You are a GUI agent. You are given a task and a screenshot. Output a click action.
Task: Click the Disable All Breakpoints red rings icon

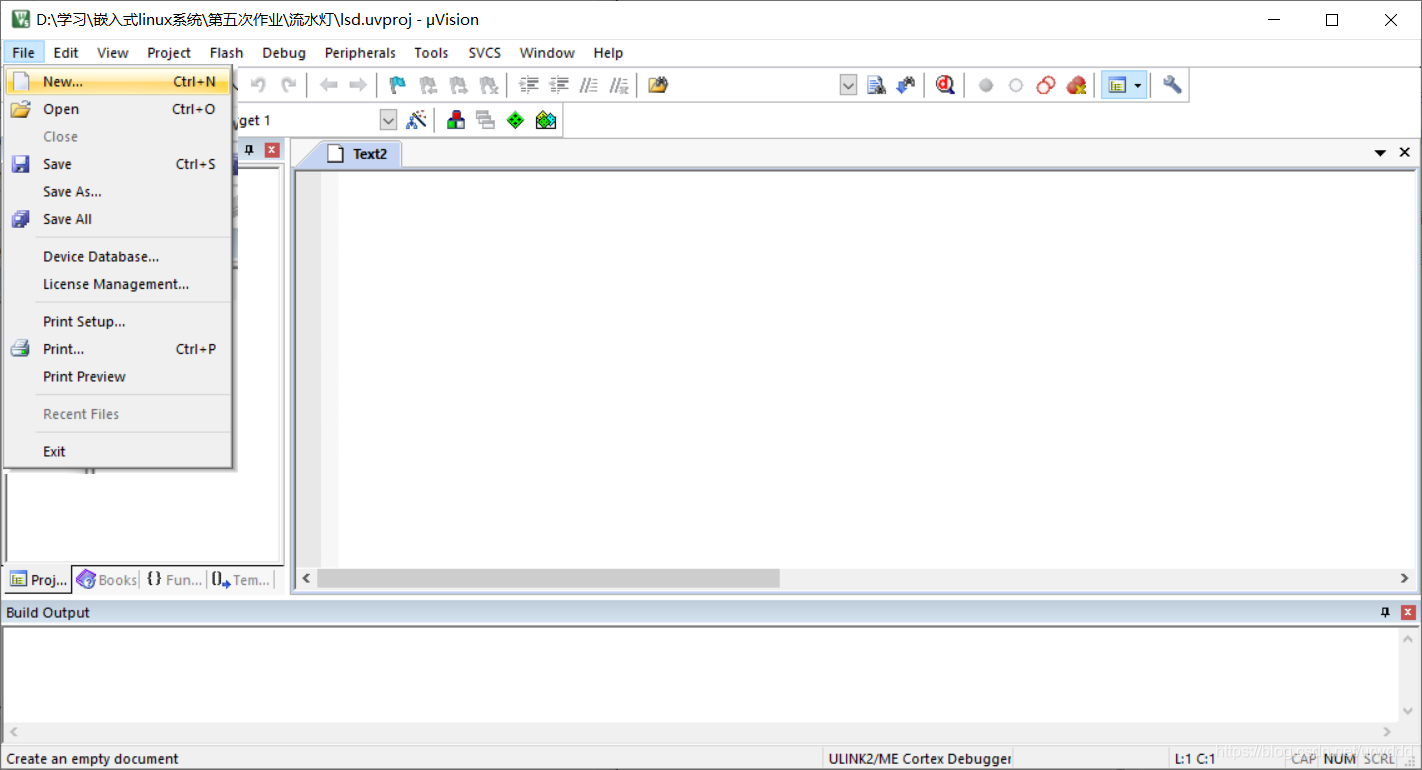tap(1046, 85)
